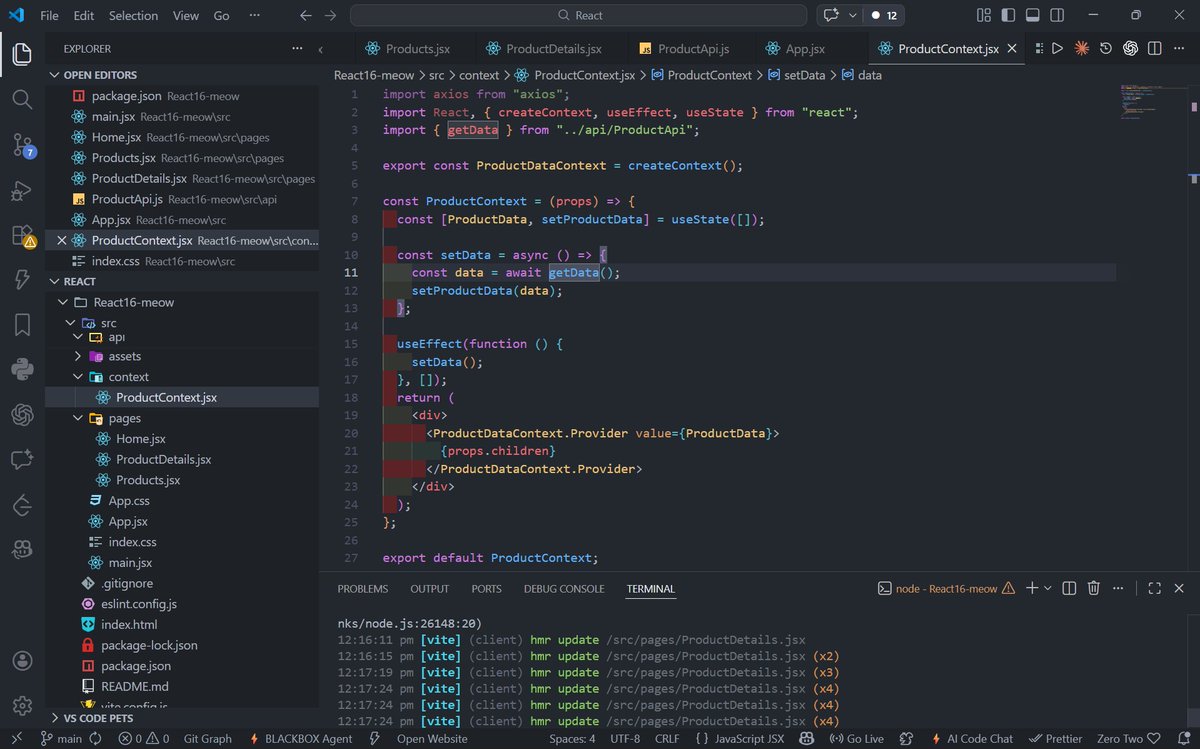Toggle the primary side bar
The width and height of the screenshot is (1200, 749).
click(x=1009, y=15)
